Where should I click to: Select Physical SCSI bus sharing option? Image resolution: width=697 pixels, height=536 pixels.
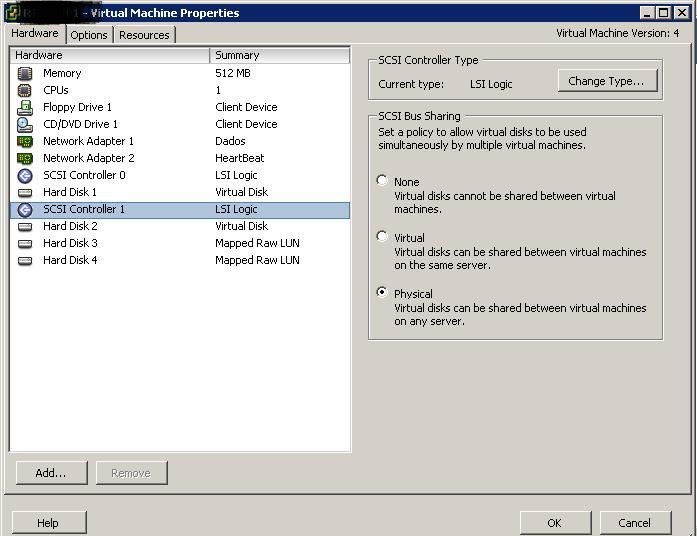382,292
